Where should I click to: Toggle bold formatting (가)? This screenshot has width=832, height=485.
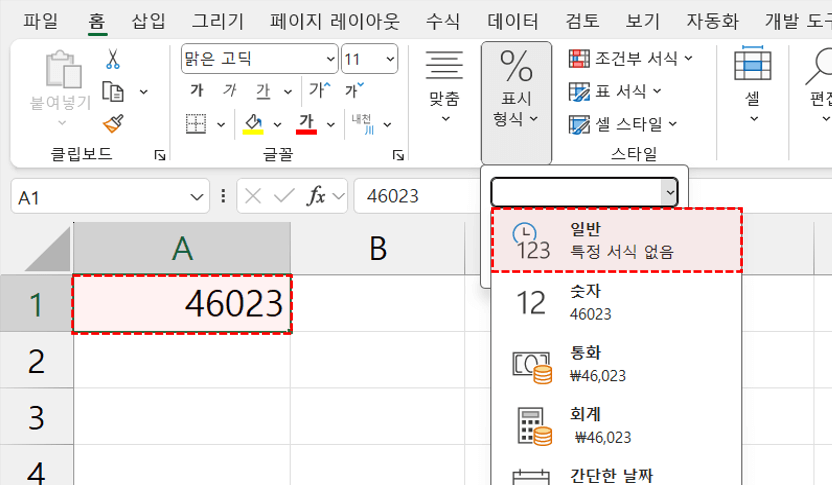(x=197, y=91)
